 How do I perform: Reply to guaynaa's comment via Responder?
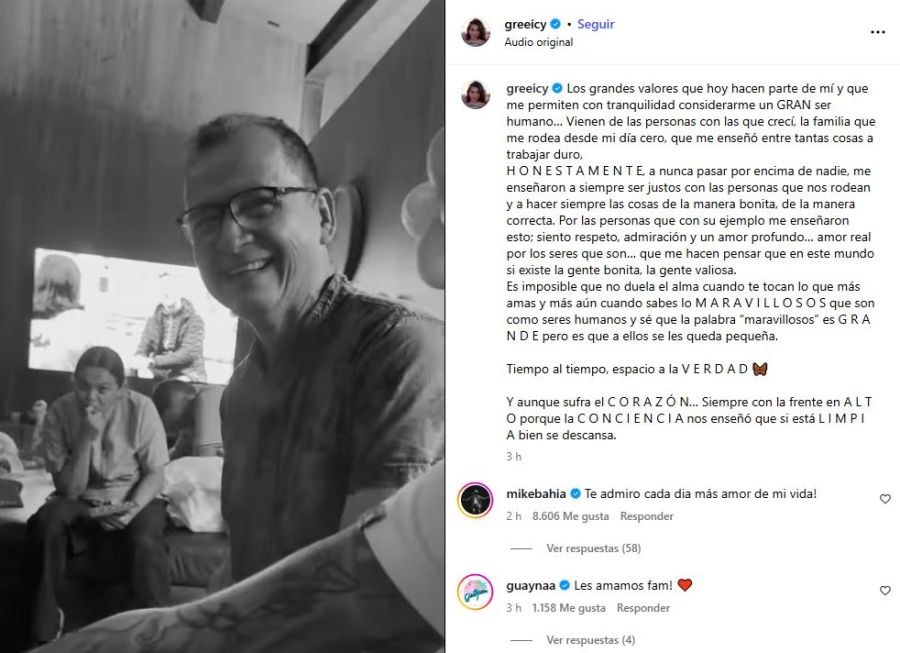643,608
